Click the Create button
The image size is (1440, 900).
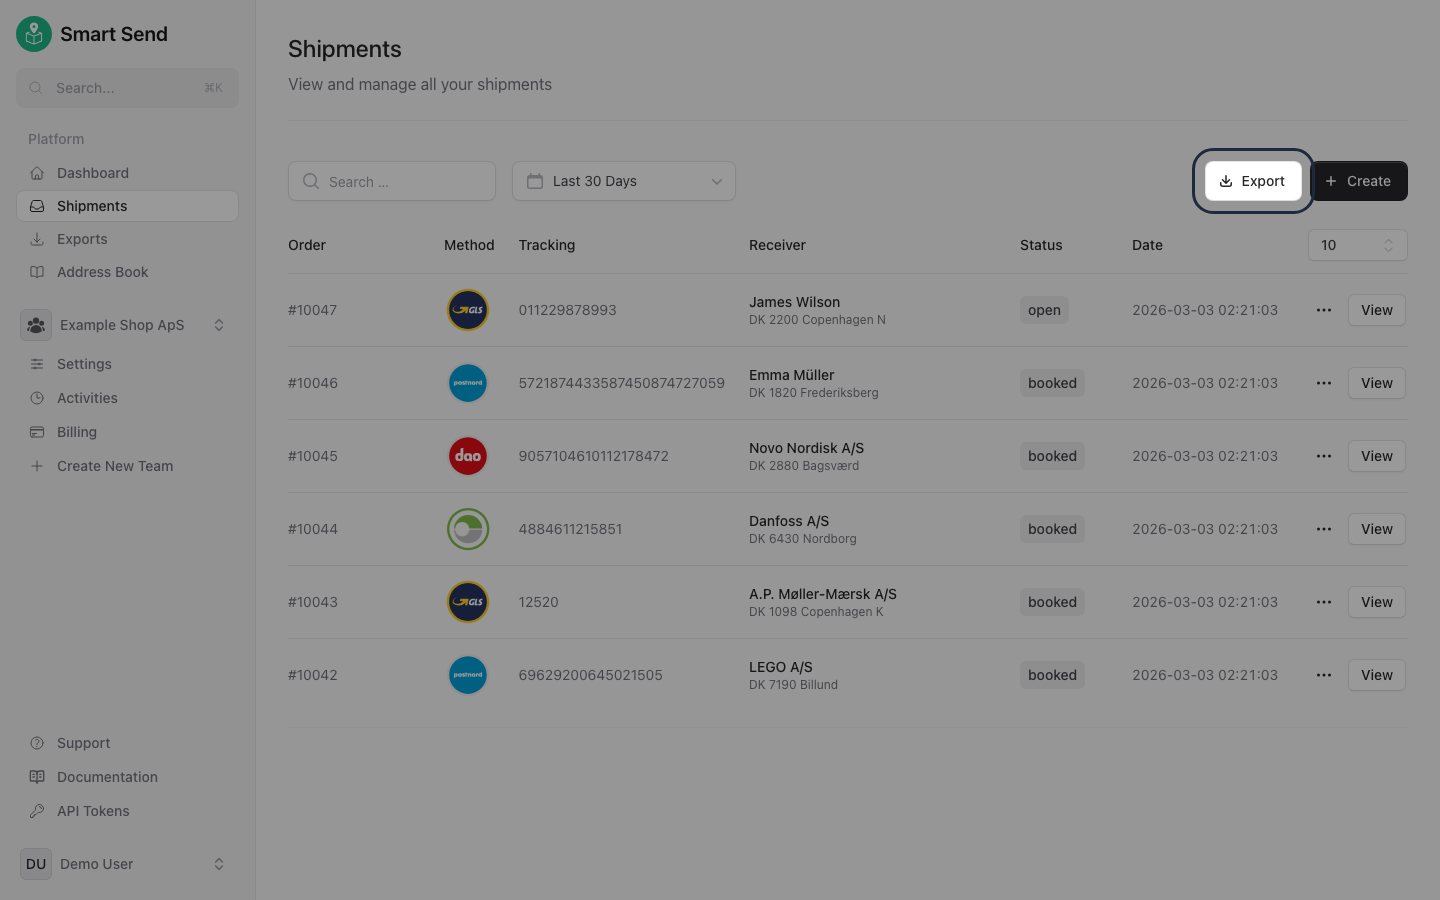point(1358,181)
